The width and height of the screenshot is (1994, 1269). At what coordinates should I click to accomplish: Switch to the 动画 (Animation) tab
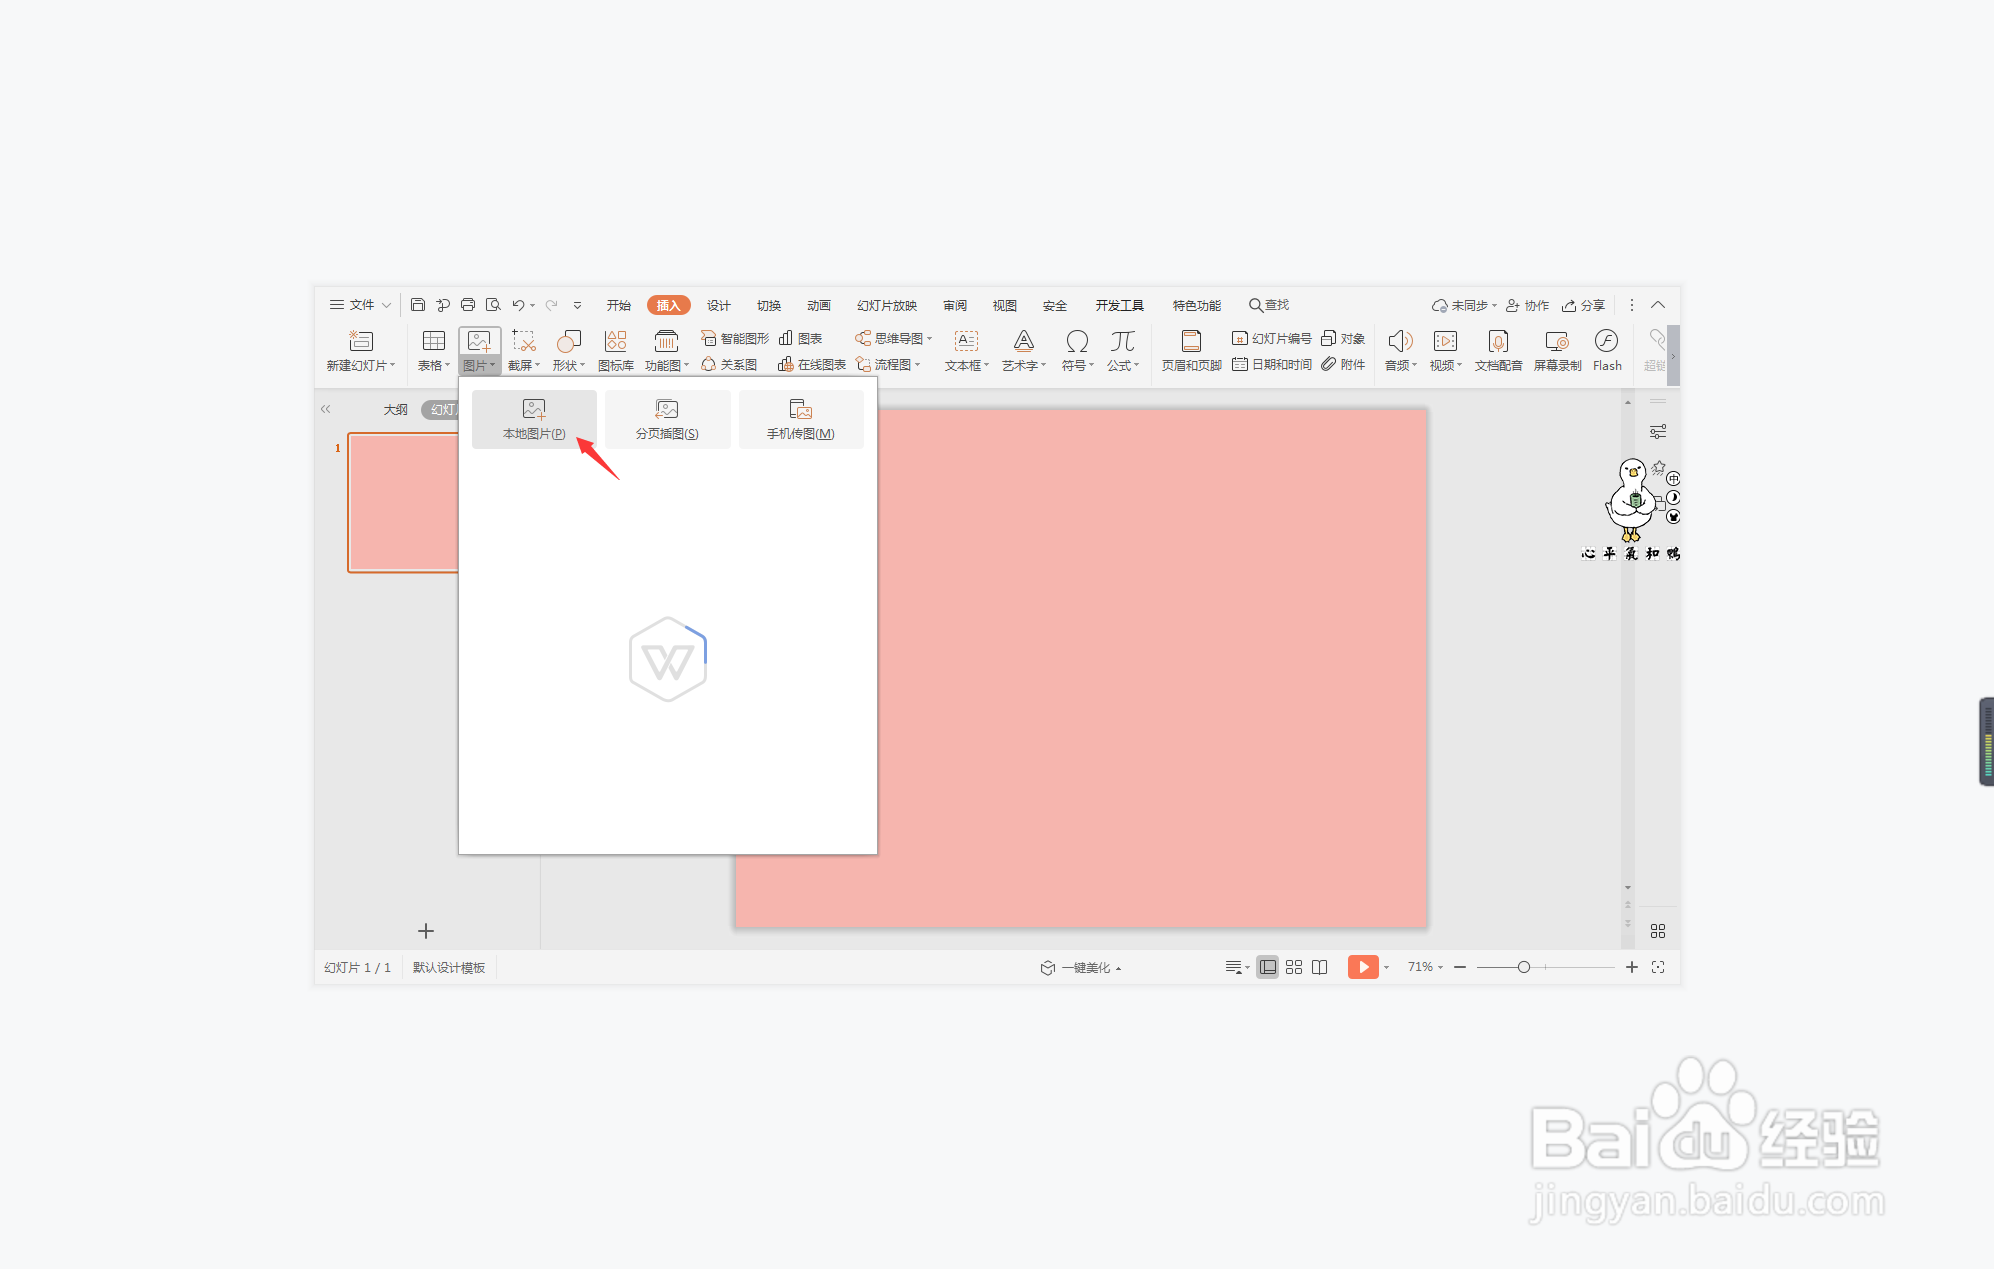tap(819, 305)
